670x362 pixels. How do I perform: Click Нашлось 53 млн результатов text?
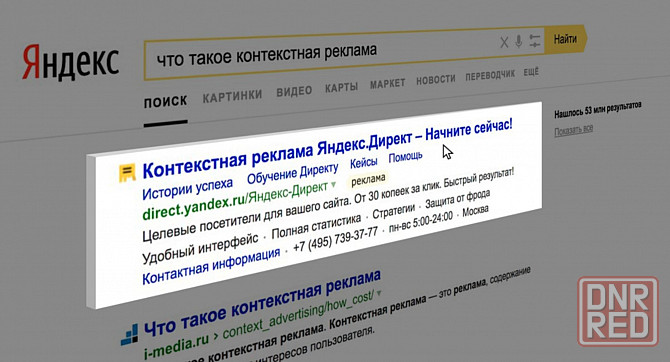click(x=598, y=109)
